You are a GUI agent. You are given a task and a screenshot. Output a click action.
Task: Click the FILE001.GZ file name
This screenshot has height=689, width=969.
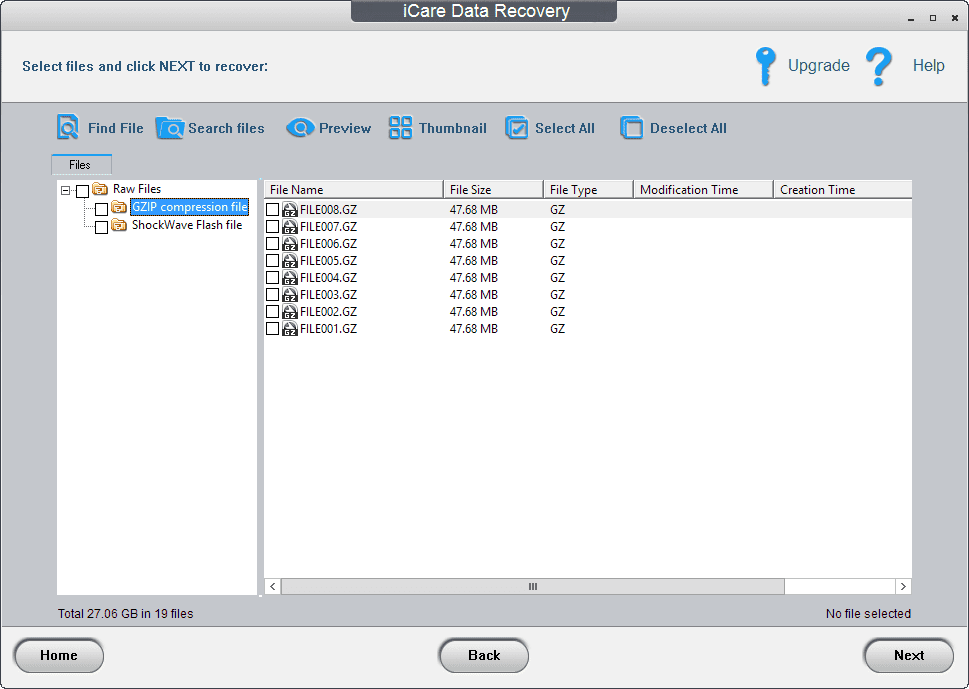click(328, 329)
